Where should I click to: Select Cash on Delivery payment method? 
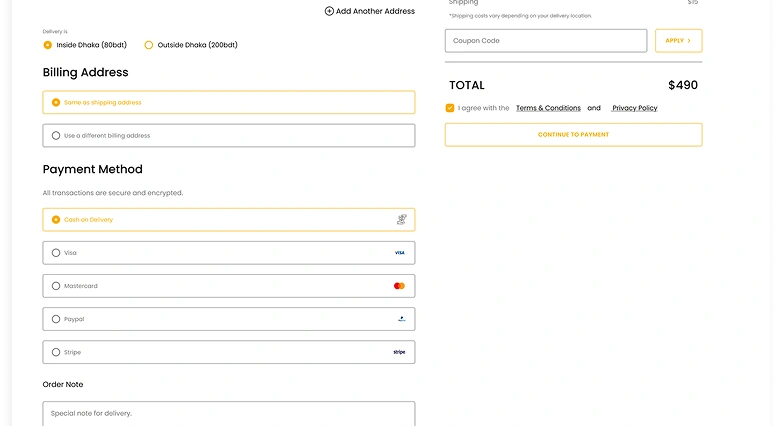[56, 219]
